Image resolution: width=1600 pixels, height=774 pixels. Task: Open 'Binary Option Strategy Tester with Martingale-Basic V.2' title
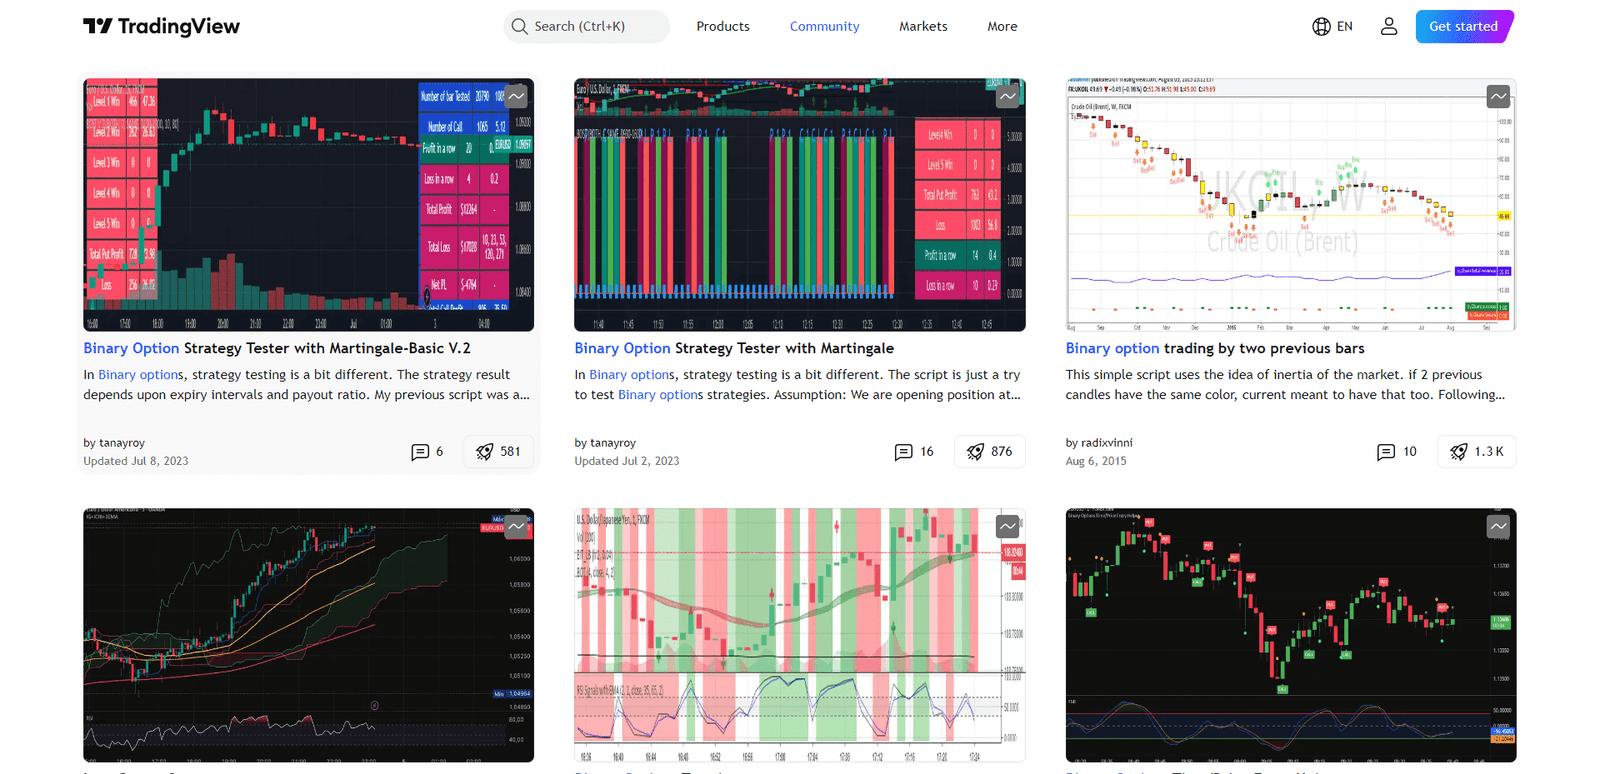click(277, 348)
